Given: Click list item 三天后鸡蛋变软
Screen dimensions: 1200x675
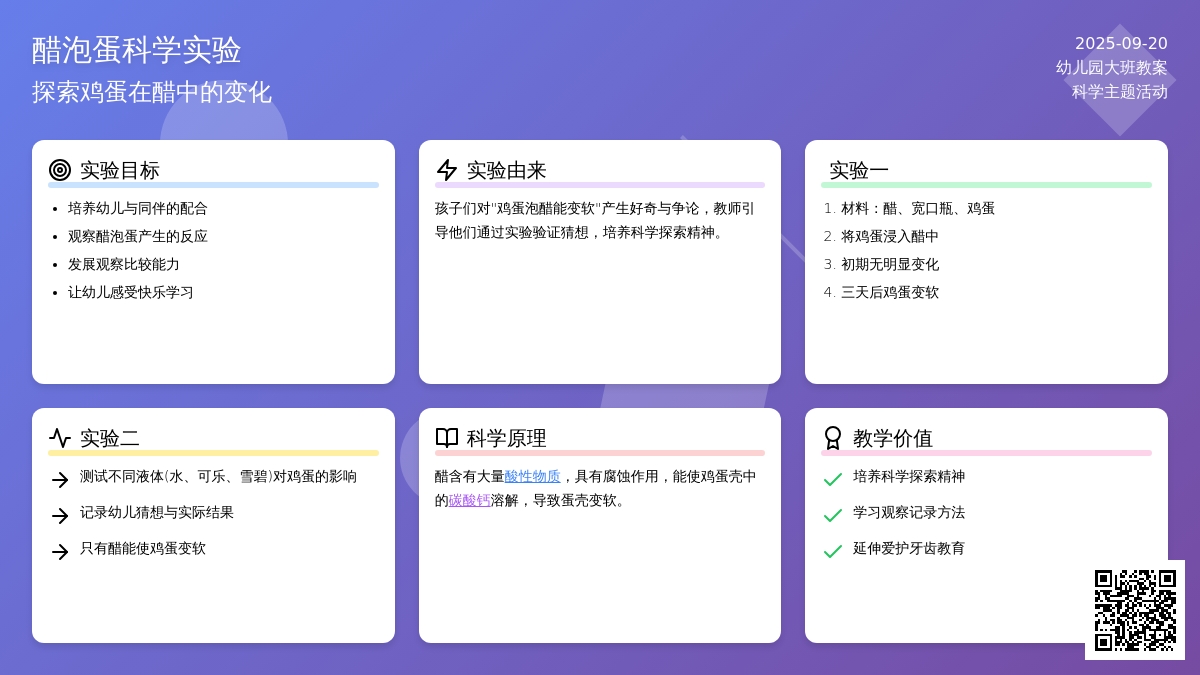Looking at the screenshot, I should click(890, 293).
